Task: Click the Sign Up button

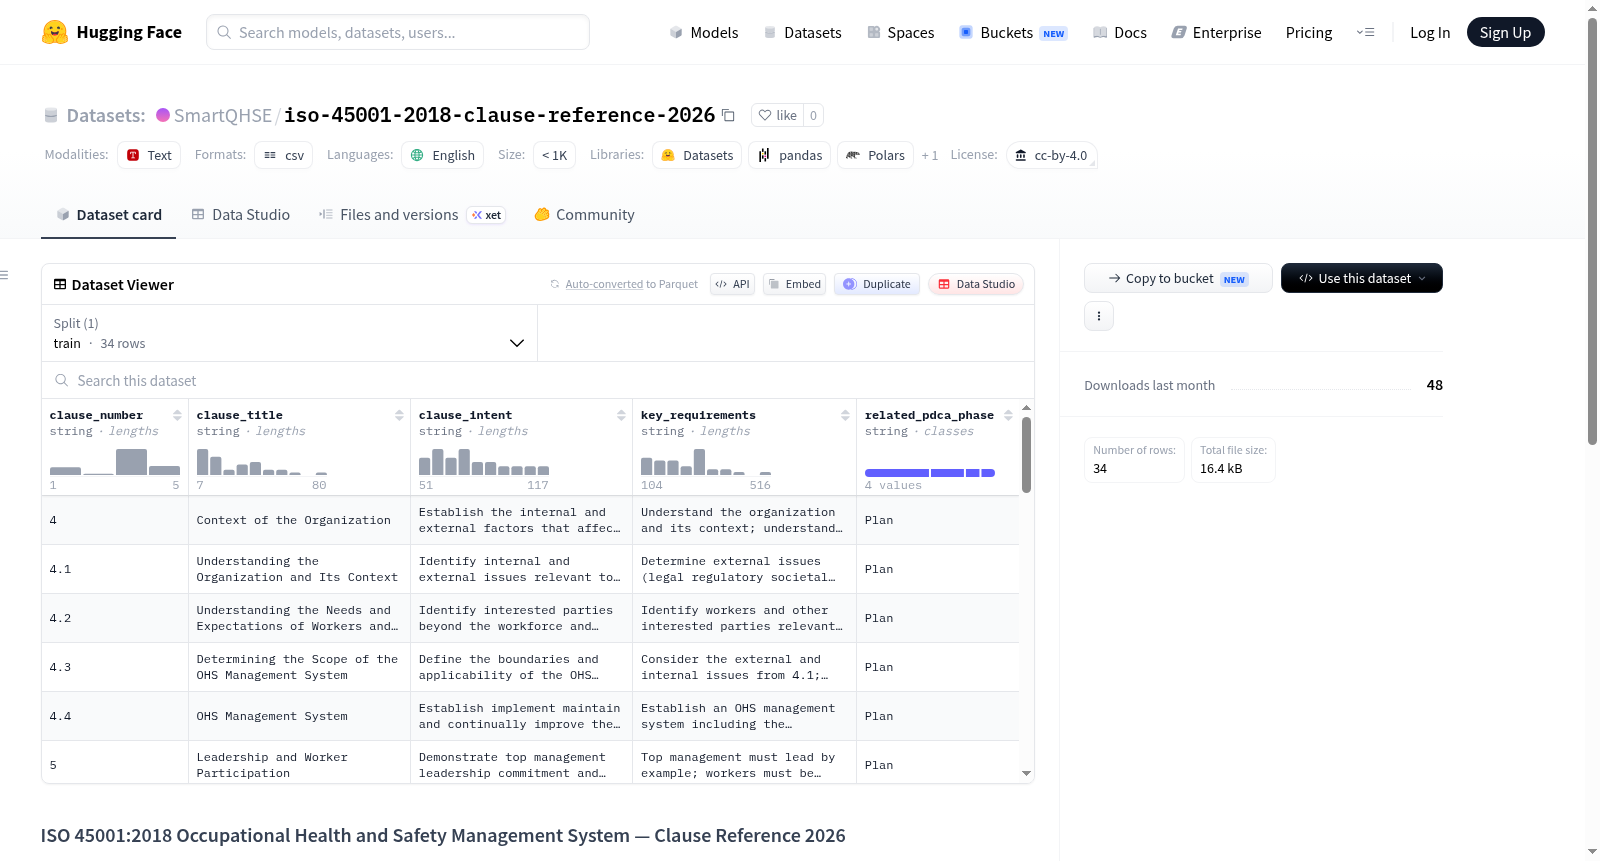Action: tap(1505, 32)
